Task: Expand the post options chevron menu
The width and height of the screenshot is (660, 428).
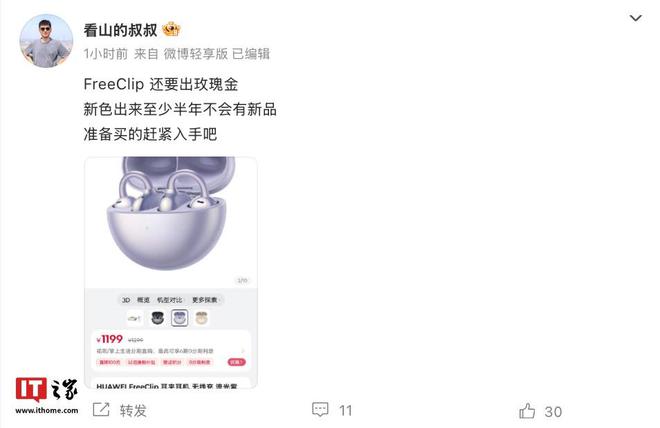Action: (635, 18)
